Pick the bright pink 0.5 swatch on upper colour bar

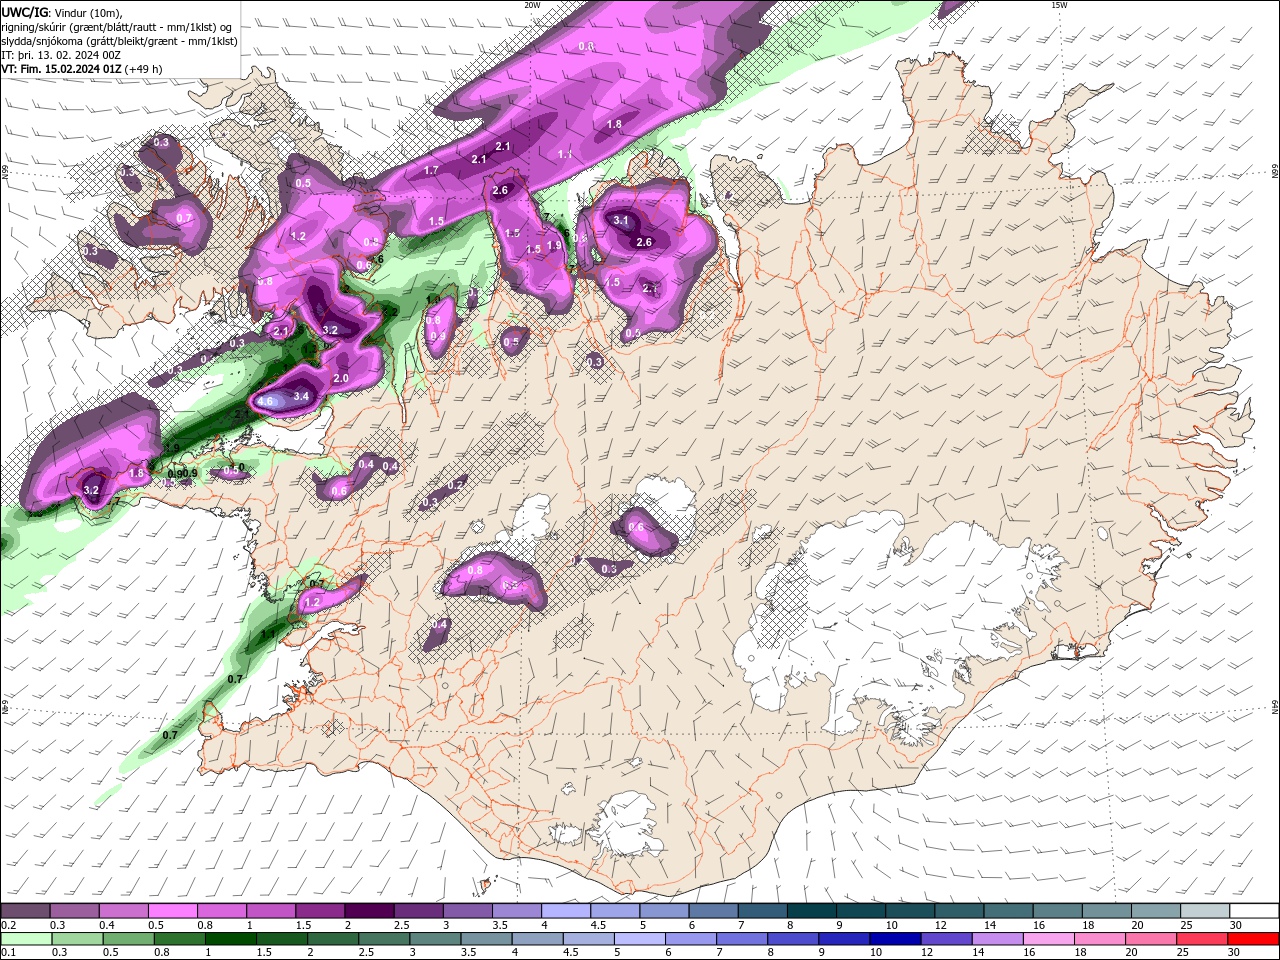(x=172, y=911)
